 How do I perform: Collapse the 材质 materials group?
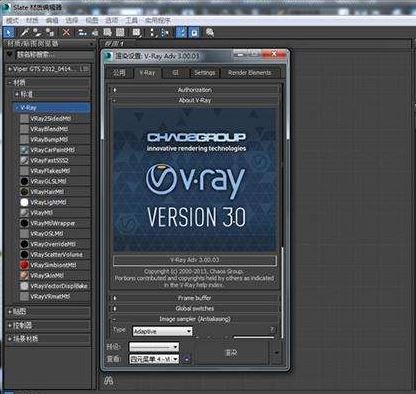10,83
